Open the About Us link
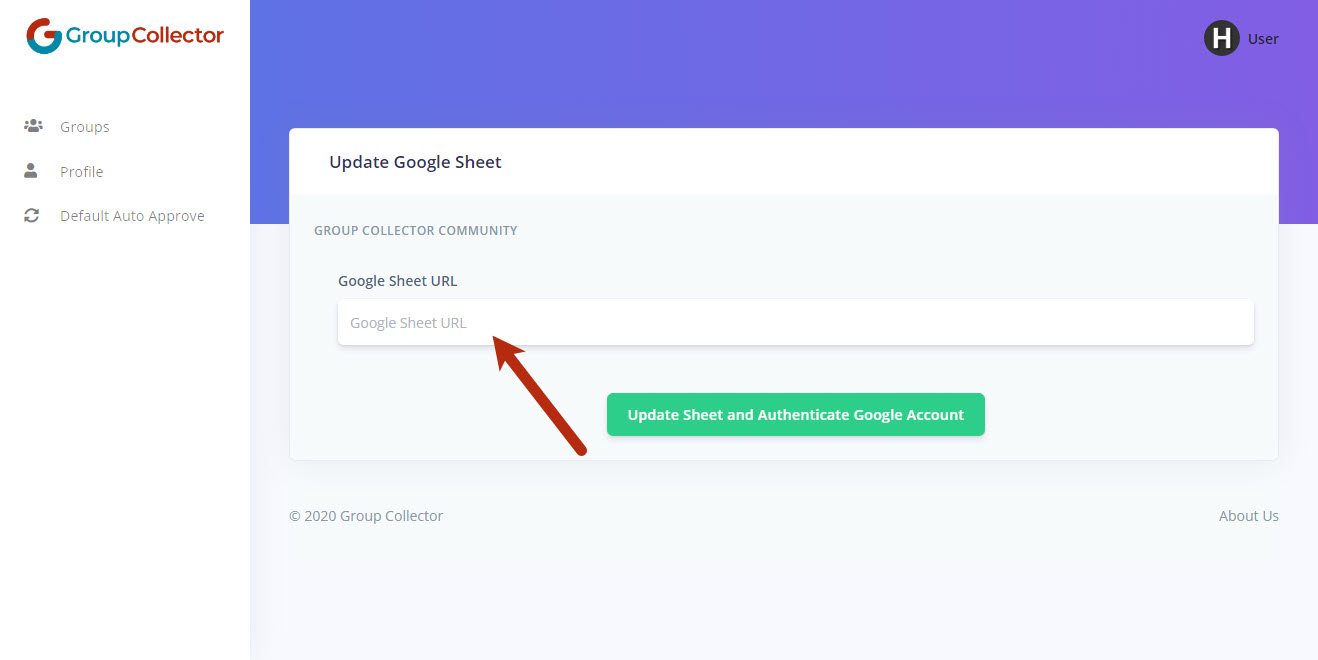 click(x=1249, y=516)
